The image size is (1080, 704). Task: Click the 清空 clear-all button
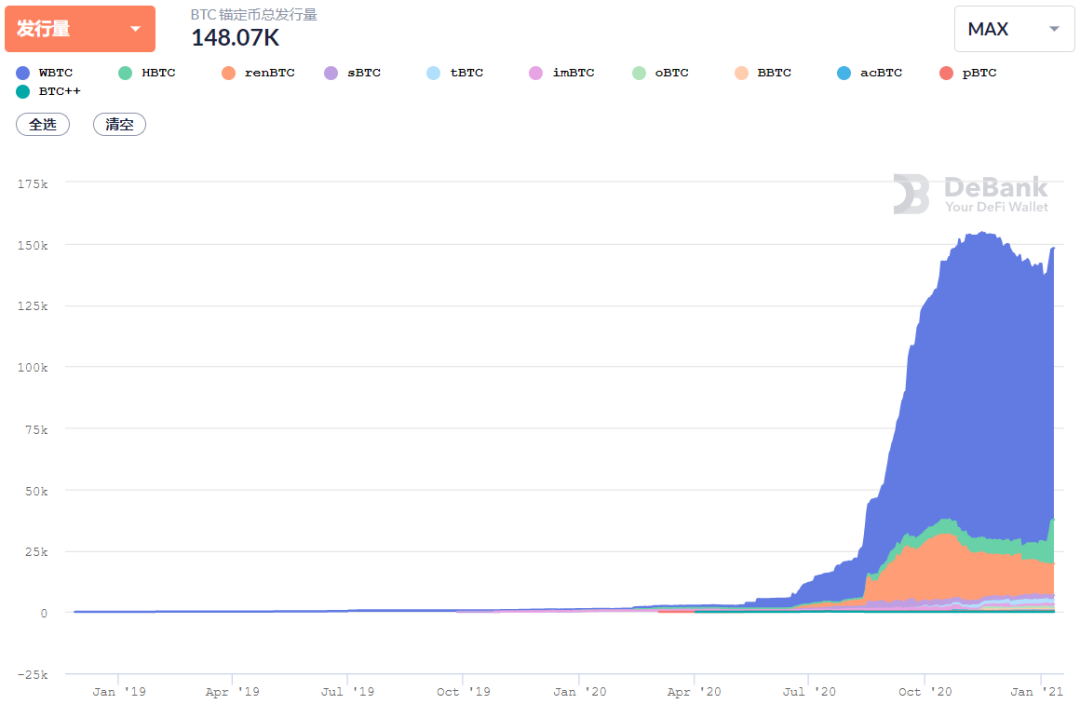(x=119, y=125)
